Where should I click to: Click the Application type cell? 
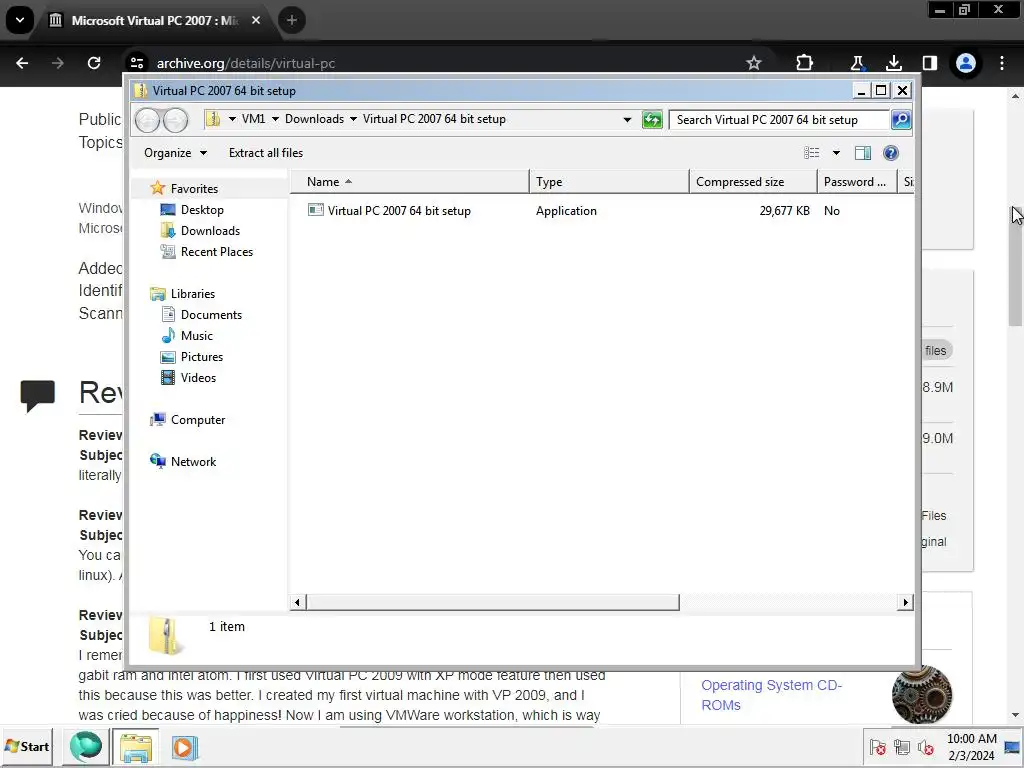coord(566,211)
